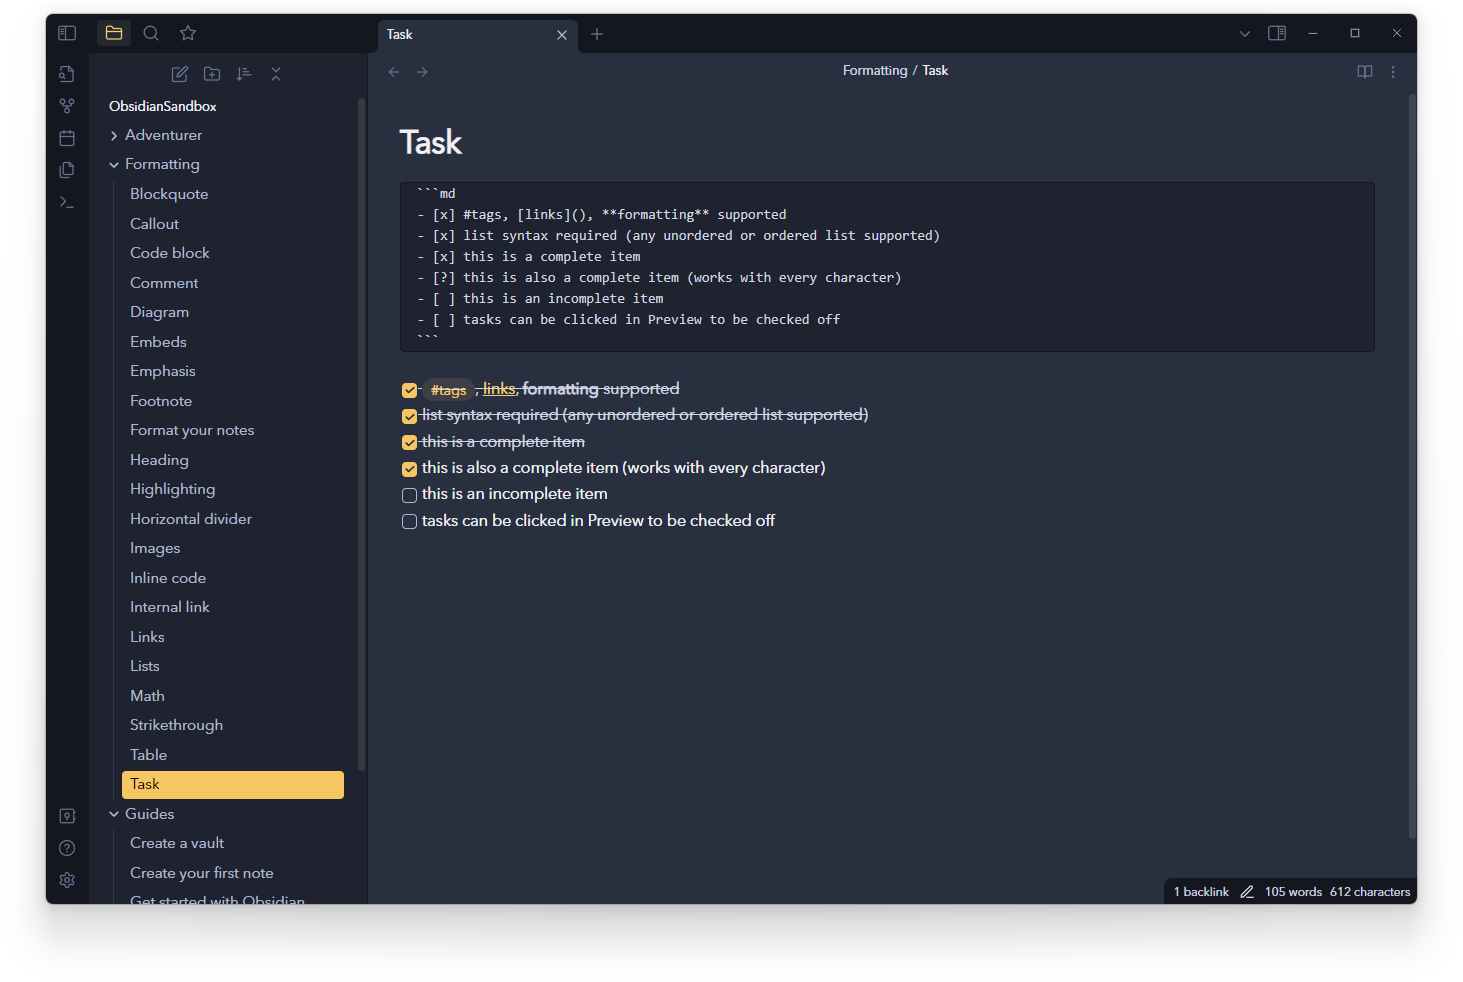
Task: Open help question mark icon
Action: (67, 848)
